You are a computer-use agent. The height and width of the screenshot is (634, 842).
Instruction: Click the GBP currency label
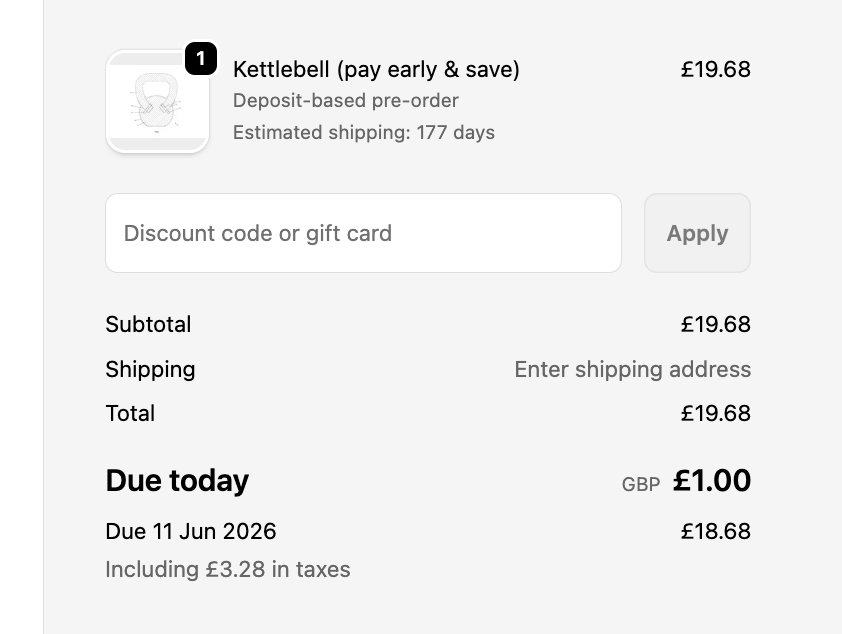pyautogui.click(x=641, y=485)
